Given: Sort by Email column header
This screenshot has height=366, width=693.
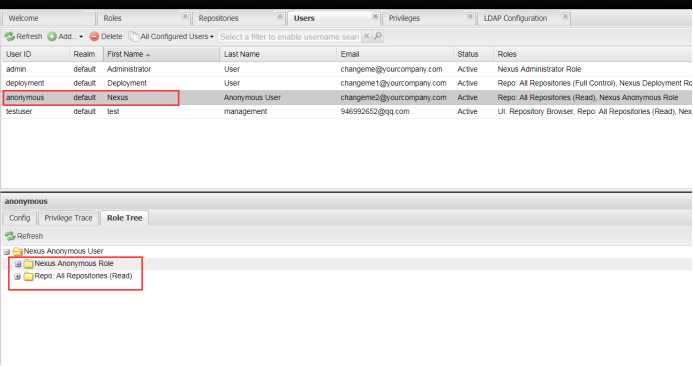Looking at the screenshot, I should (x=395, y=54).
